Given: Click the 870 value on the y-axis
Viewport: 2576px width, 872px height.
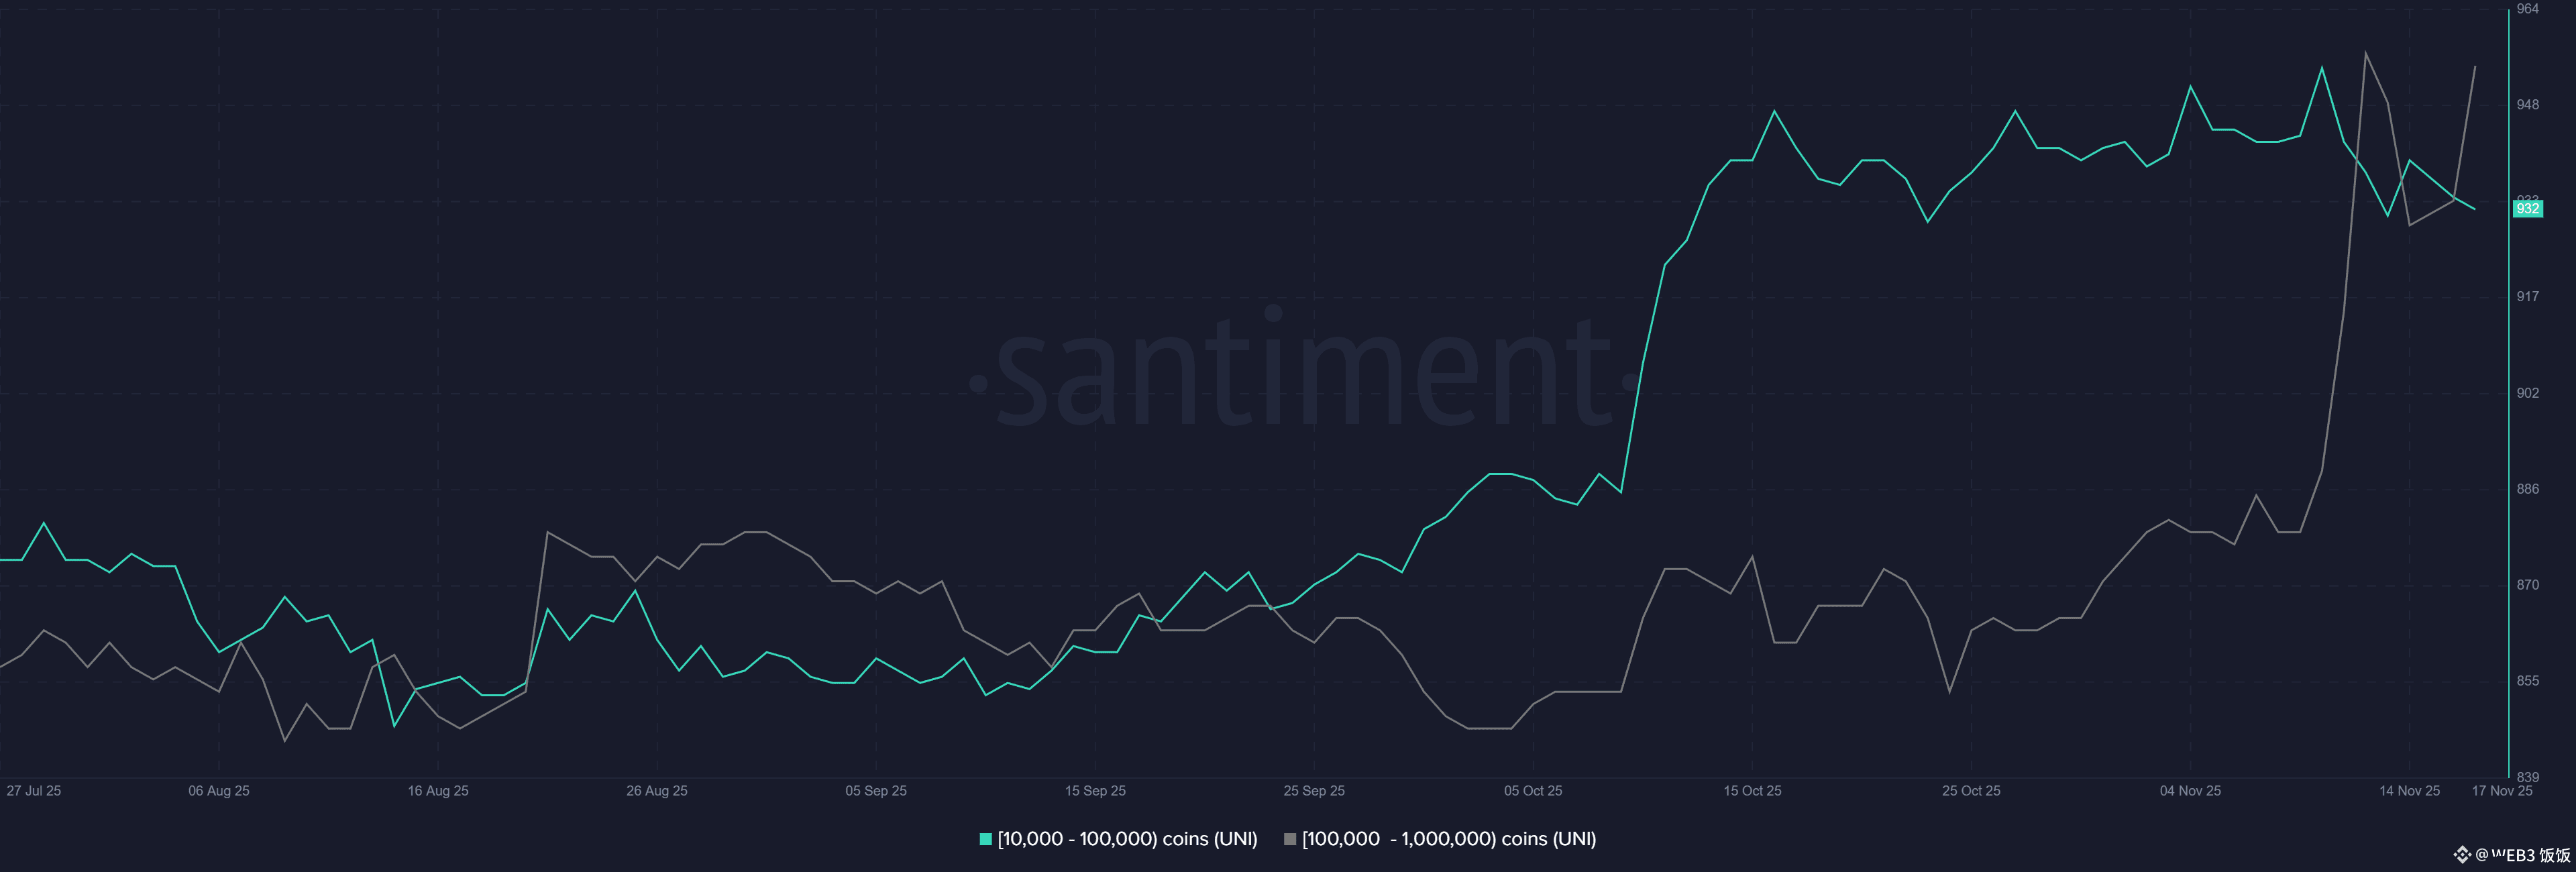Looking at the screenshot, I should point(2527,585).
